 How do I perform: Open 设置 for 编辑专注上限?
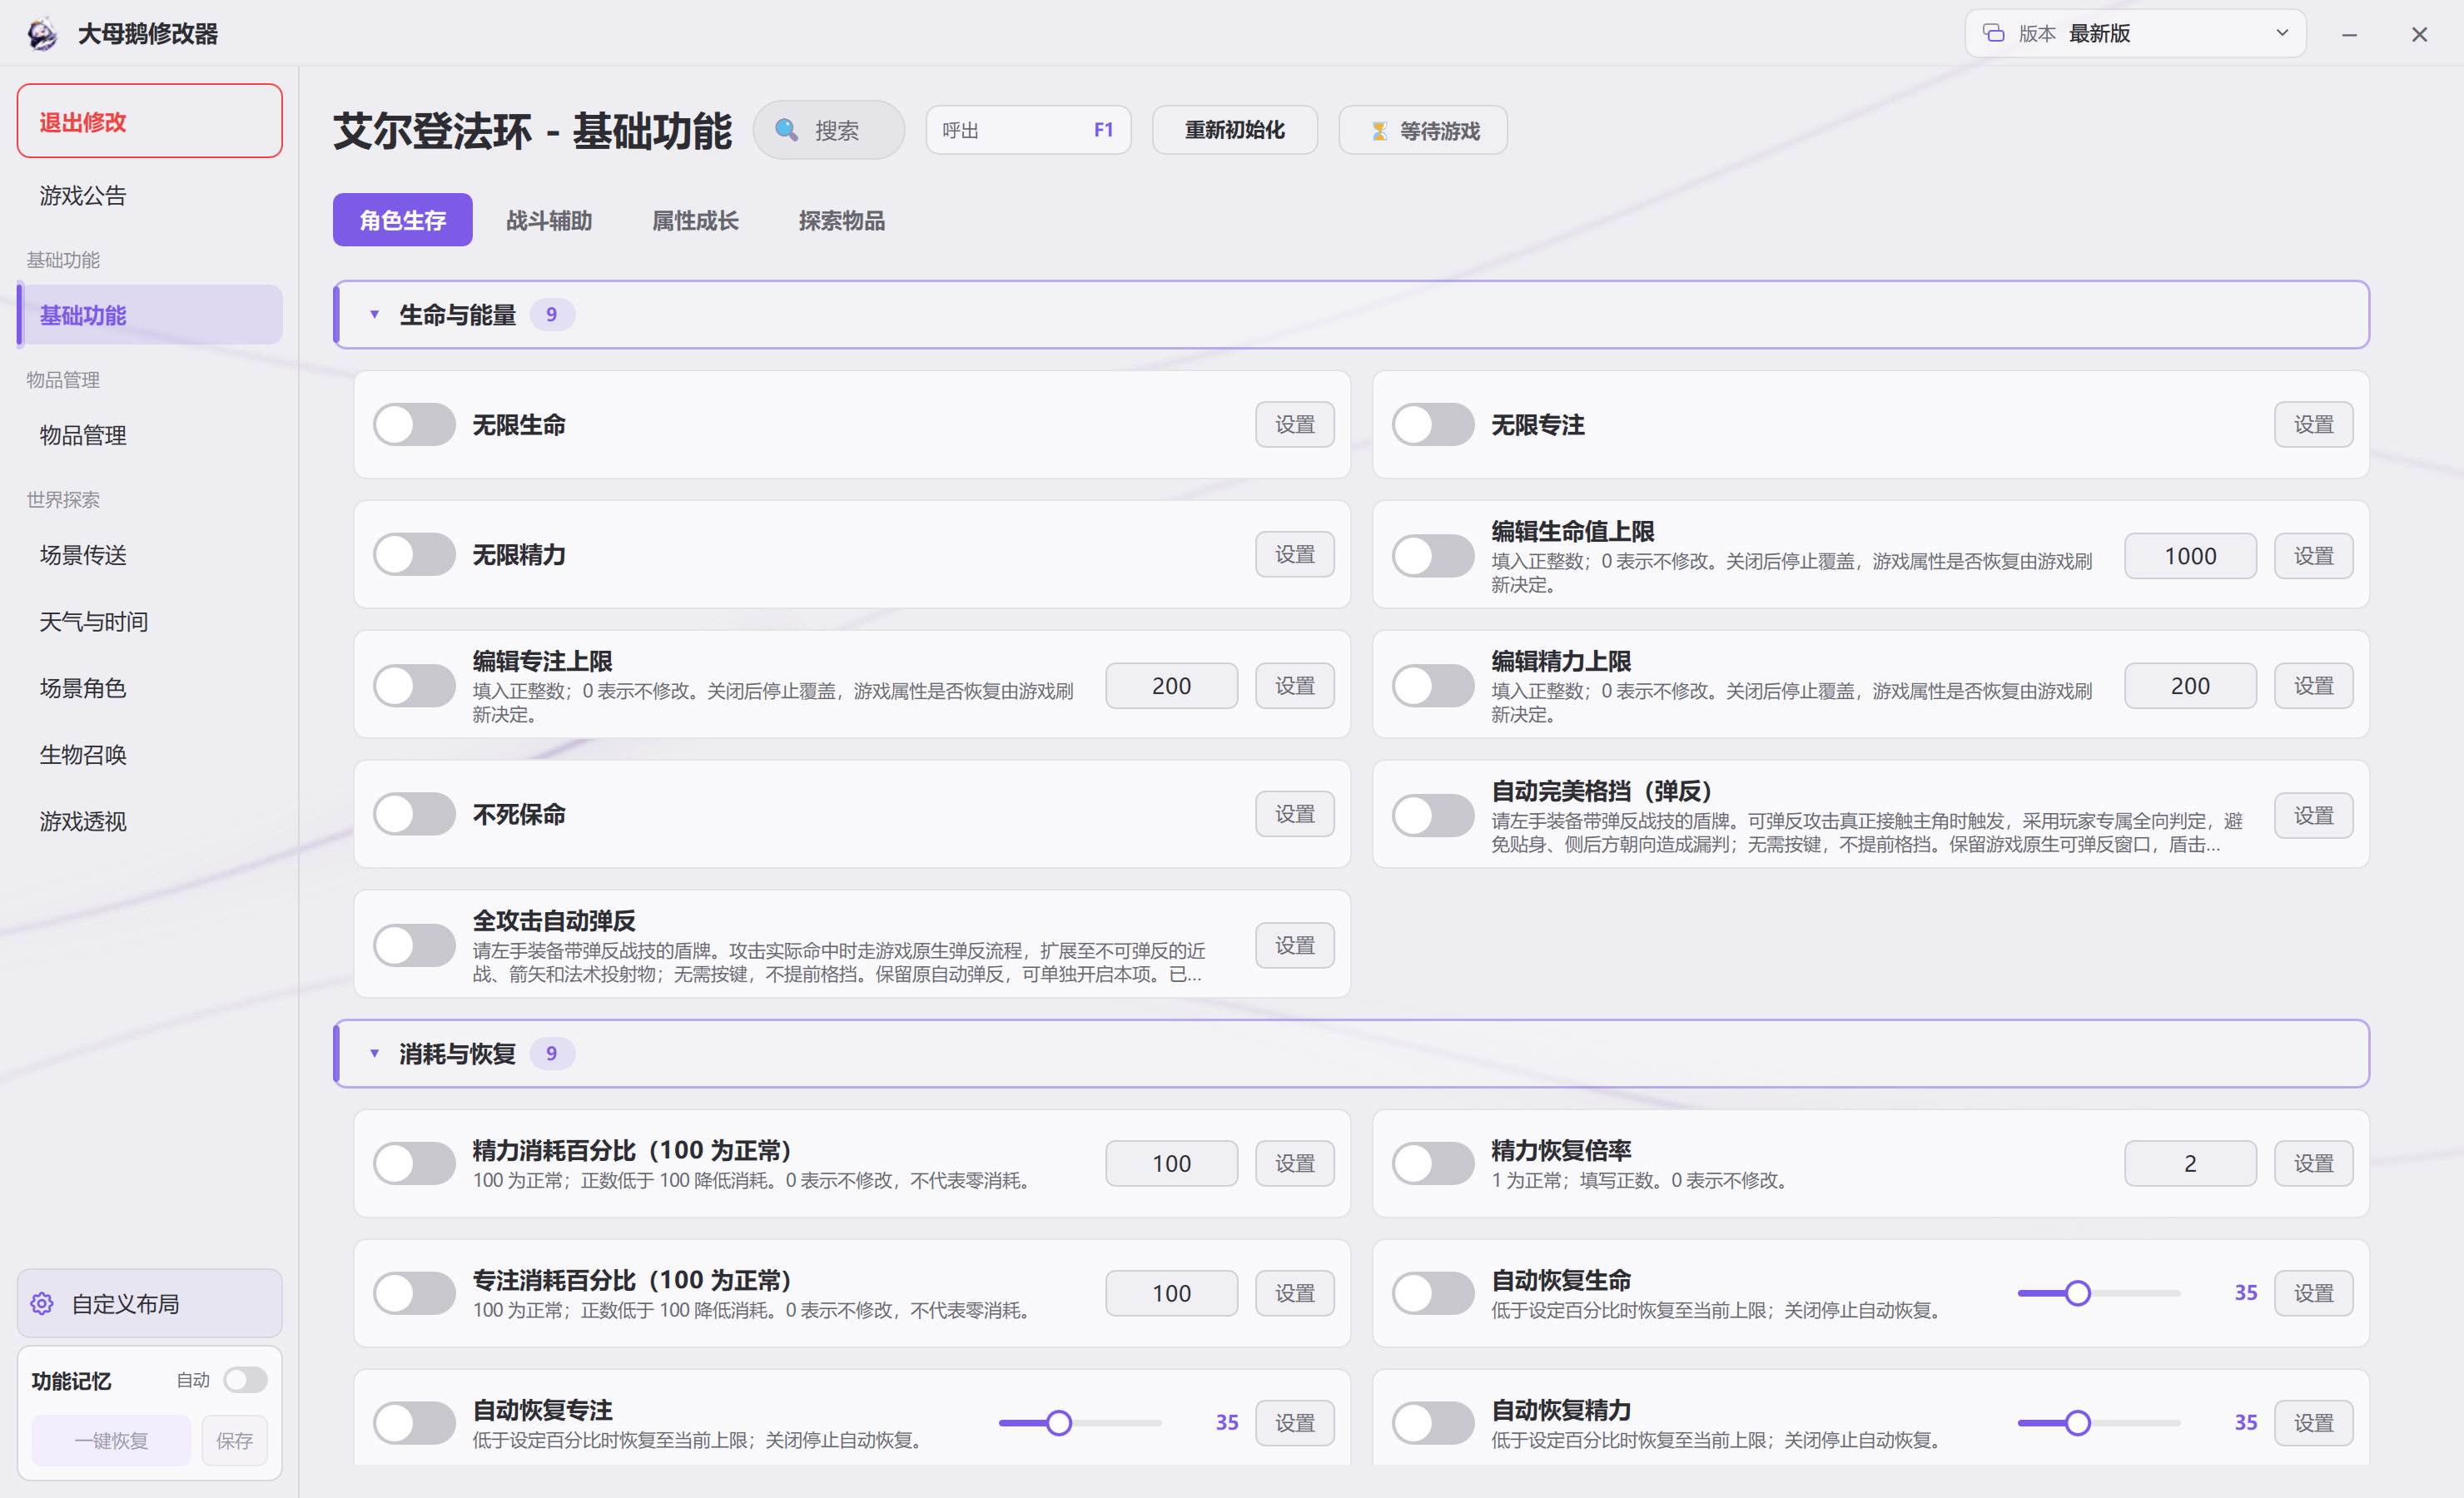tap(1295, 686)
